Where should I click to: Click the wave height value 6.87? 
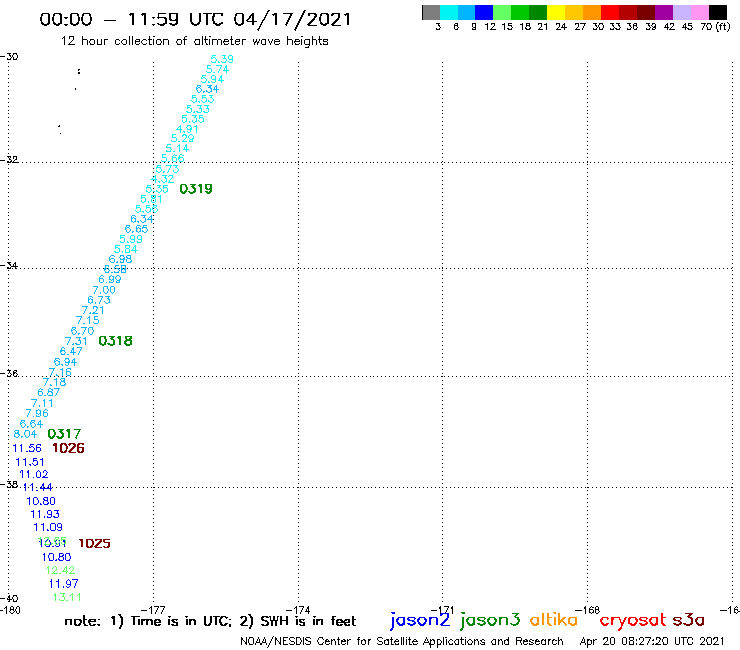(x=49, y=392)
